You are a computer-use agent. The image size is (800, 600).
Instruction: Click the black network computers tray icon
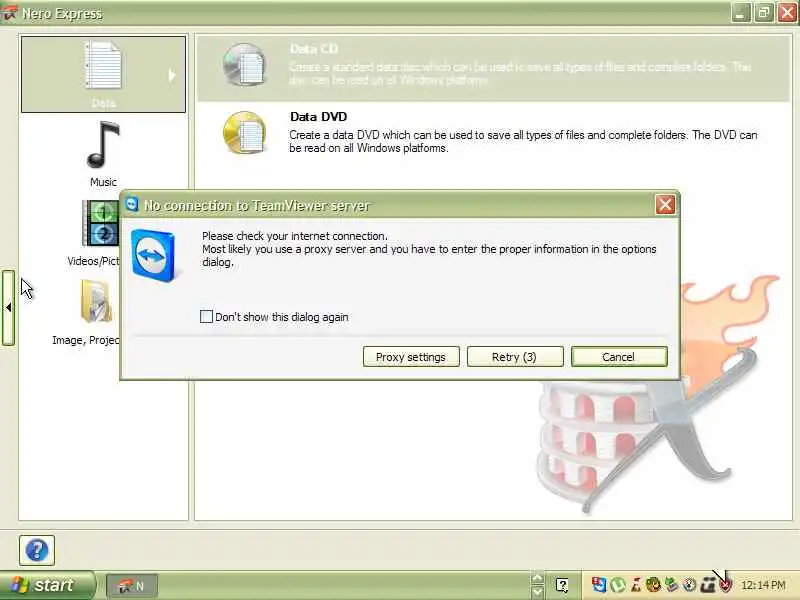(x=707, y=585)
